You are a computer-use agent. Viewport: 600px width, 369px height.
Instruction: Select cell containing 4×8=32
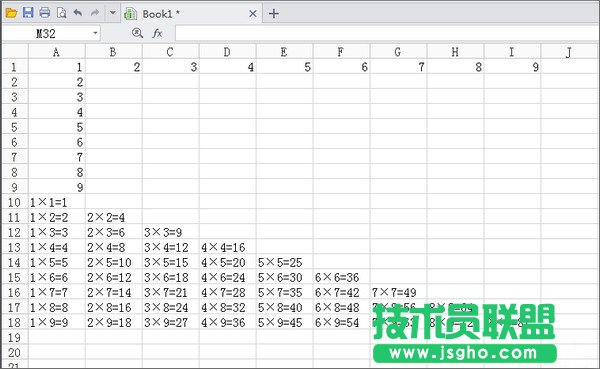click(x=228, y=307)
